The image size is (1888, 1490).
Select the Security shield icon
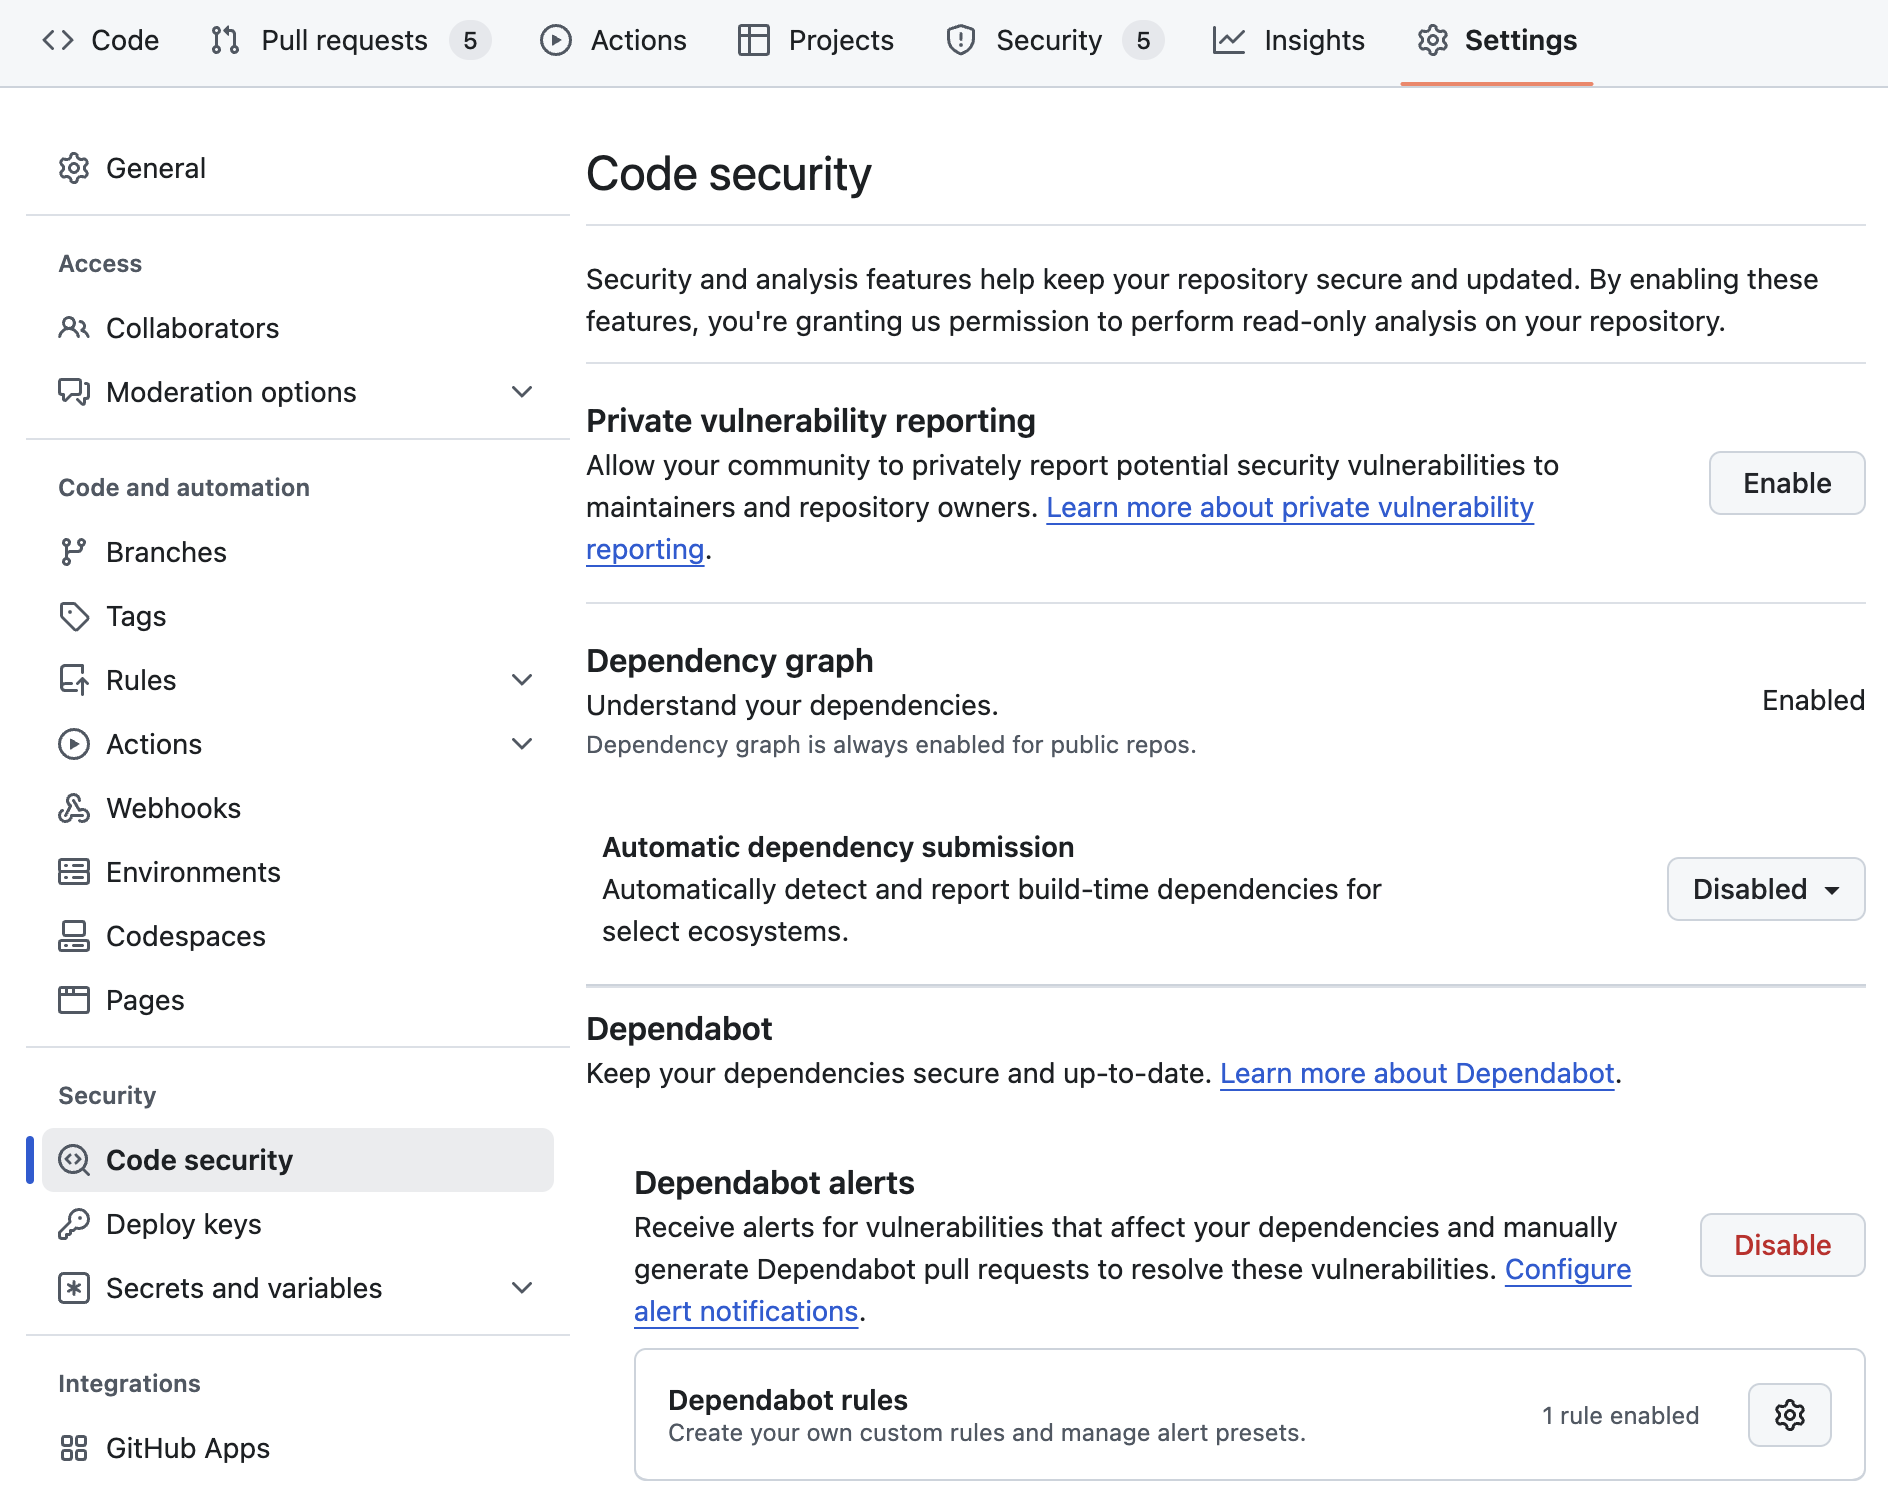tap(960, 40)
